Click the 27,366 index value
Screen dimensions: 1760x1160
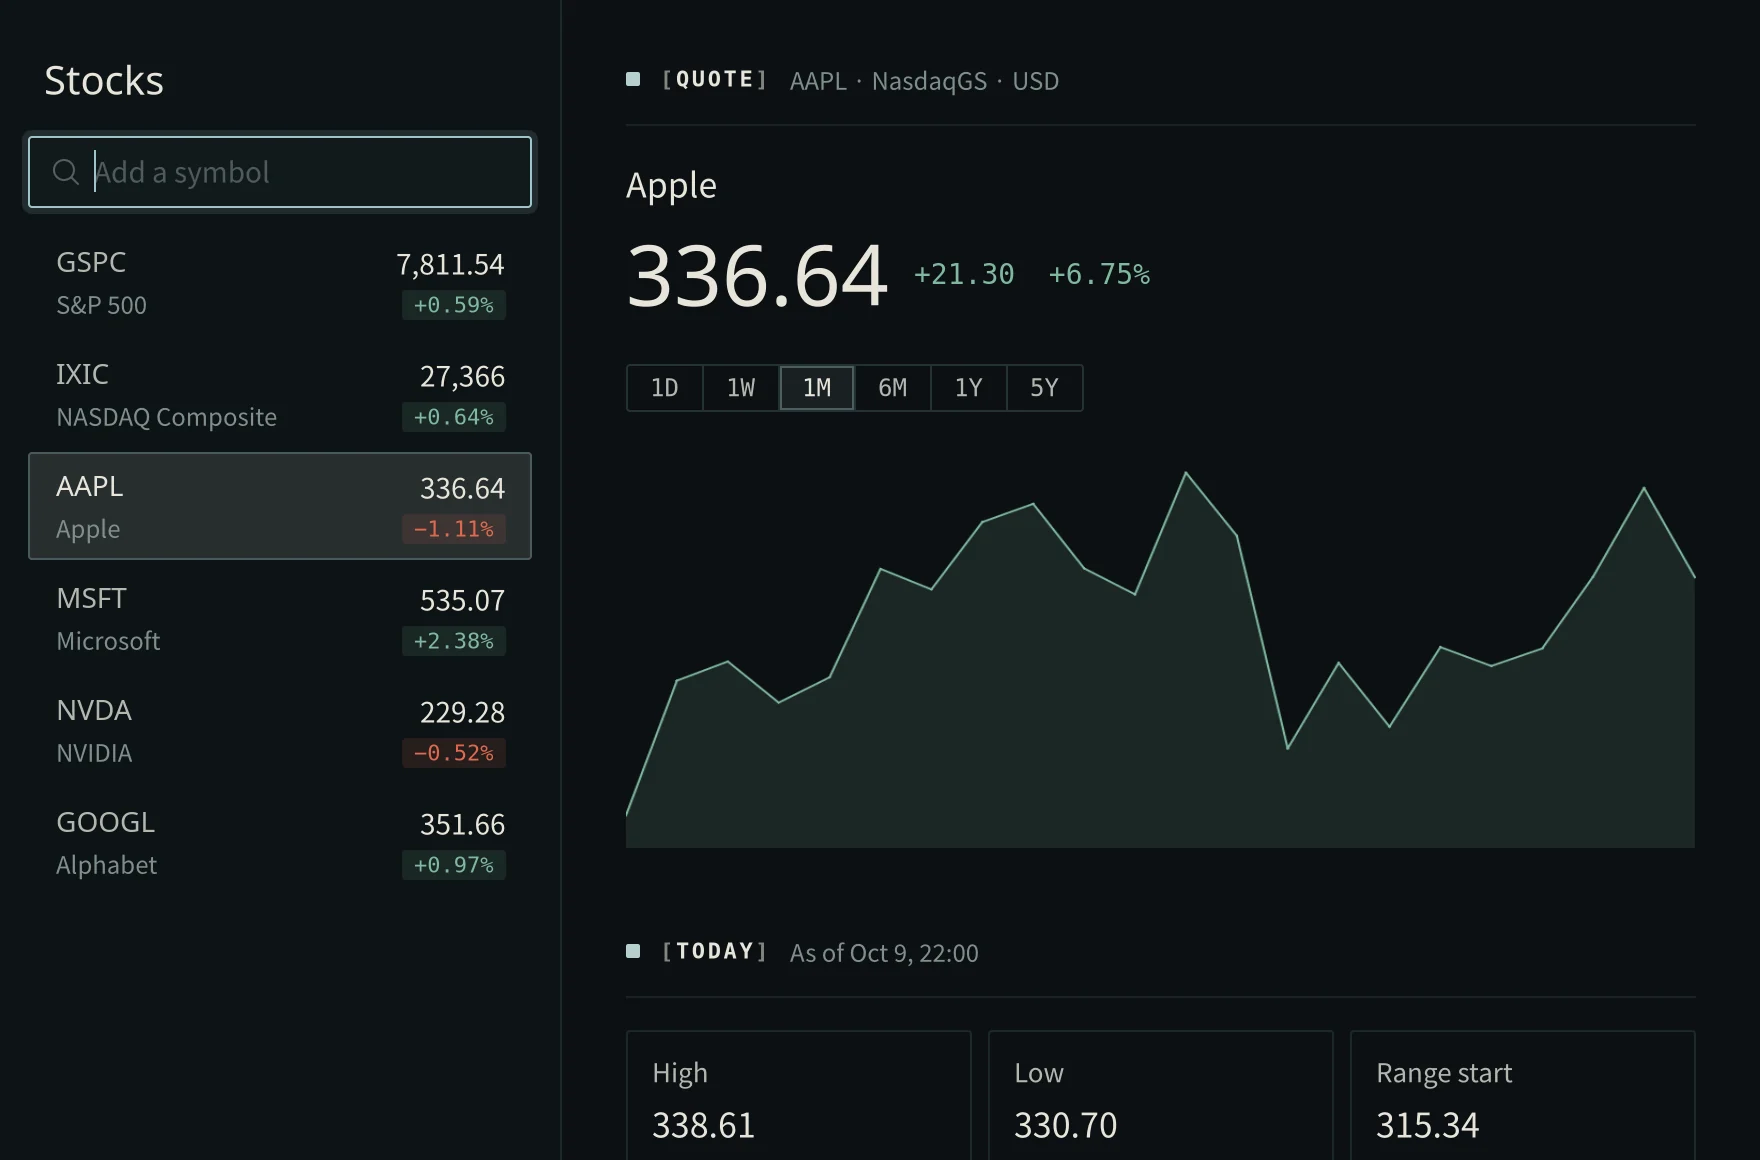(462, 376)
